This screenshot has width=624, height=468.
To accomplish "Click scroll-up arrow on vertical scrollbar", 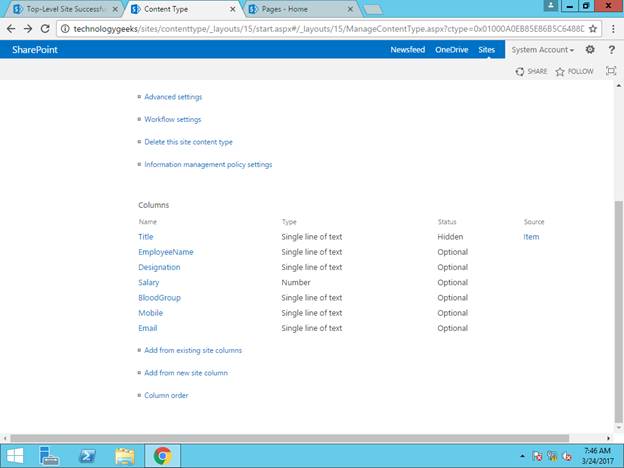I will 618,85.
